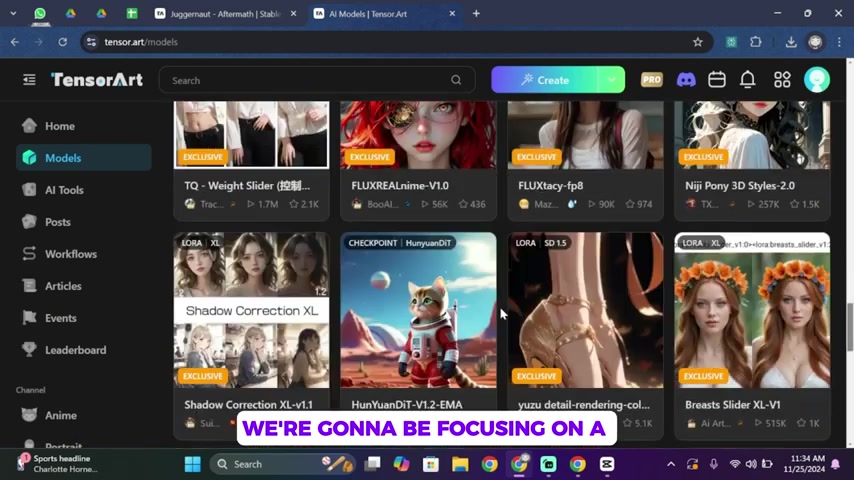
Task: Open Microsoft Store from taskbar
Action: tap(431, 464)
